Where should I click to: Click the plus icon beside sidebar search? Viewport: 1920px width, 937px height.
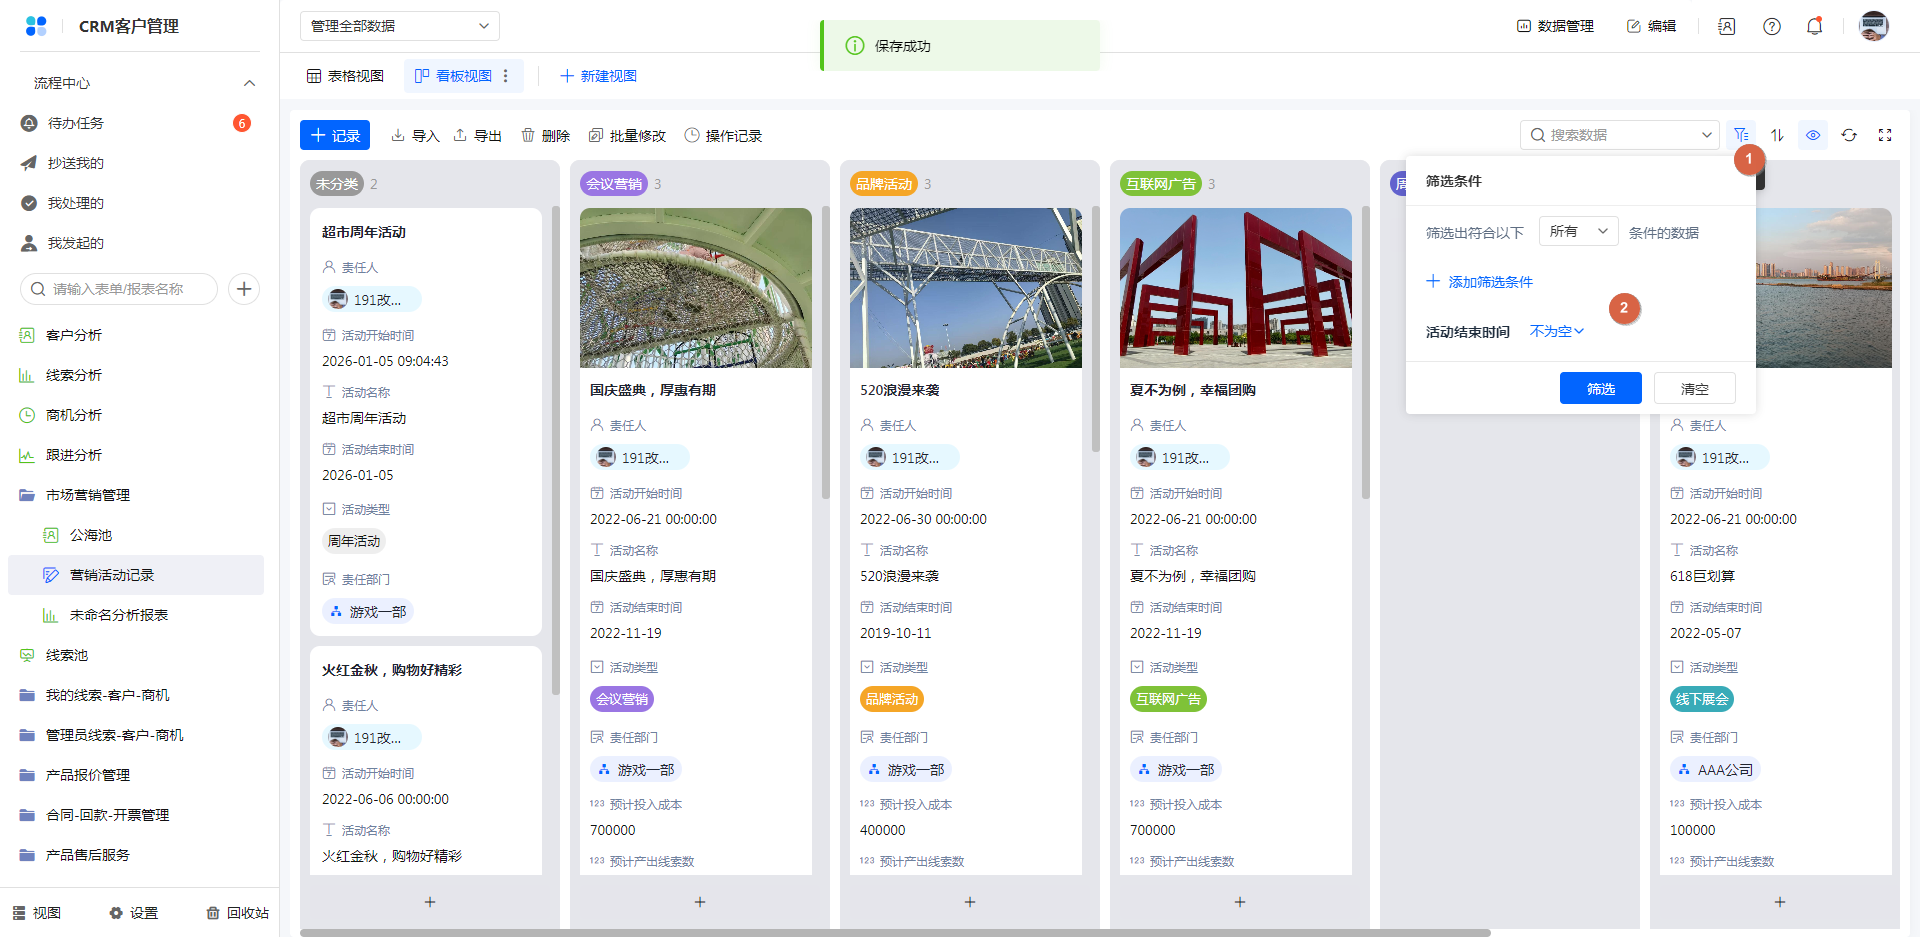click(x=244, y=289)
